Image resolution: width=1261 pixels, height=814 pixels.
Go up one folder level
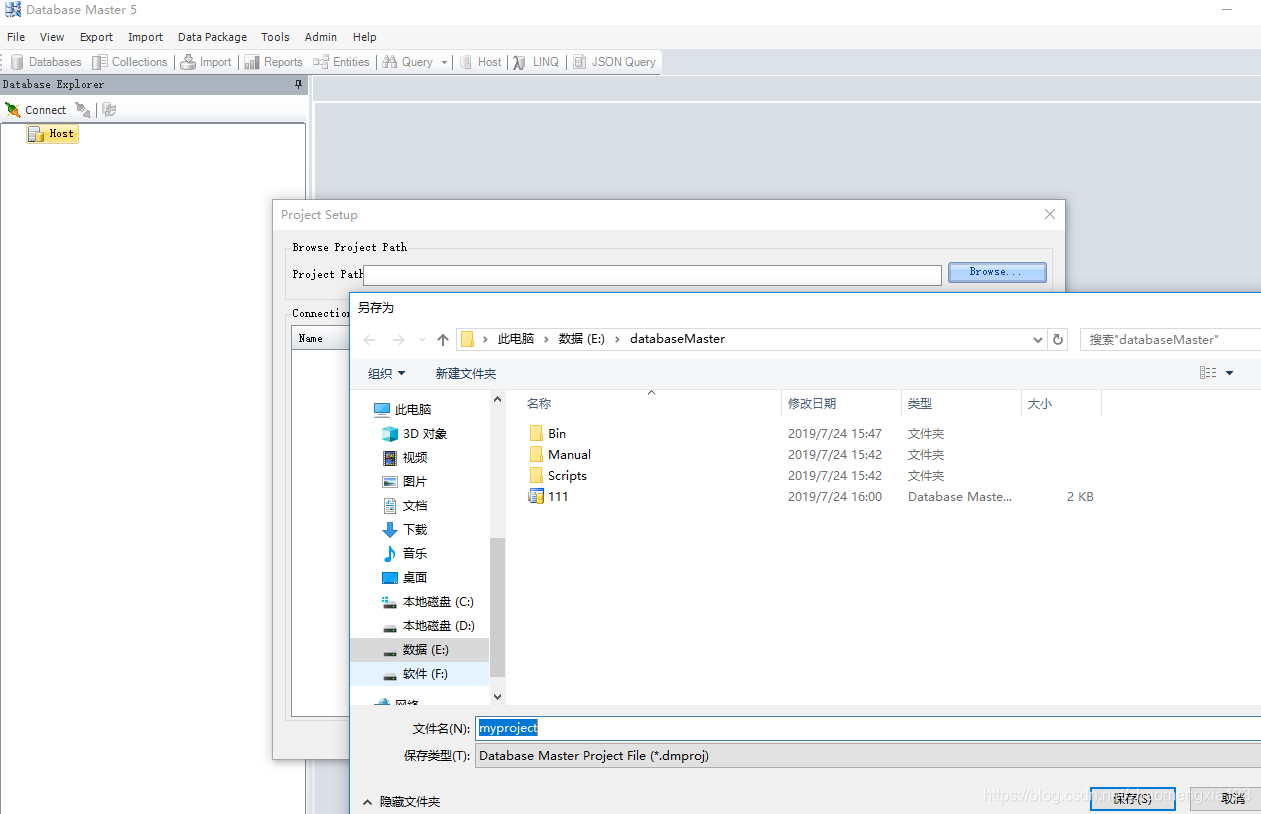pos(443,340)
